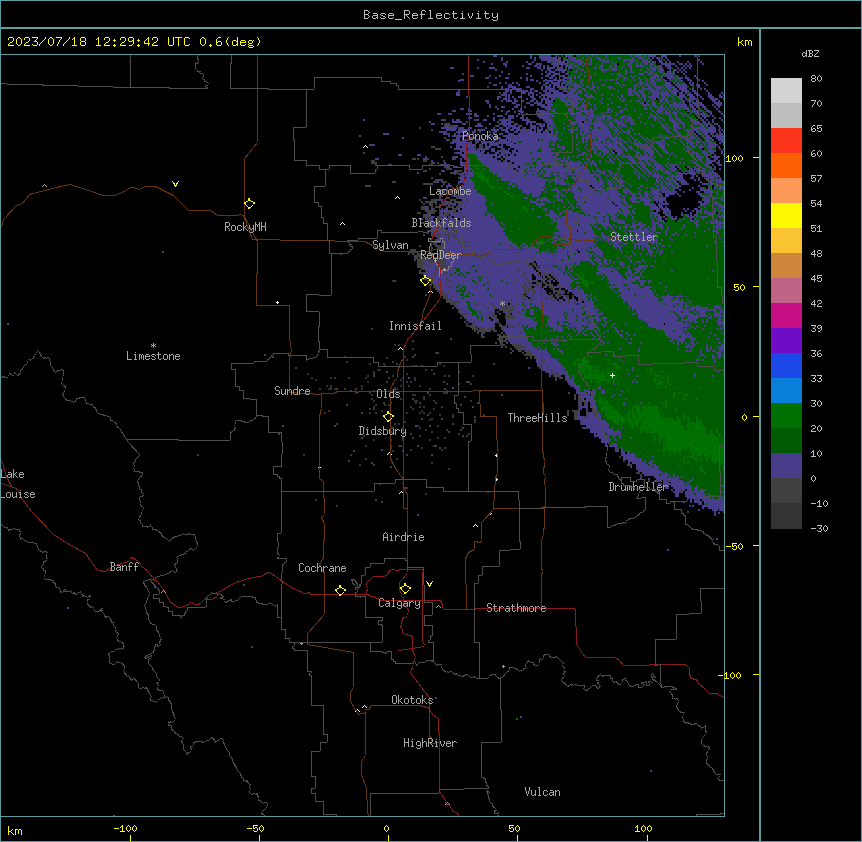Screen dimensions: 862x842
Task: Click the yellow diamond marker above Didsbury
Action: (x=388, y=417)
